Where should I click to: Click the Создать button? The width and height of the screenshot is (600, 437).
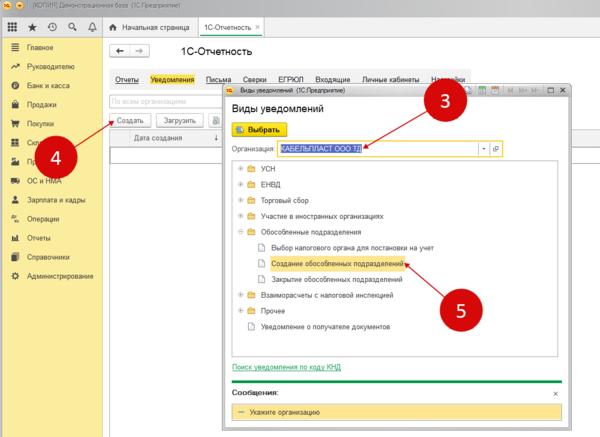coord(130,121)
